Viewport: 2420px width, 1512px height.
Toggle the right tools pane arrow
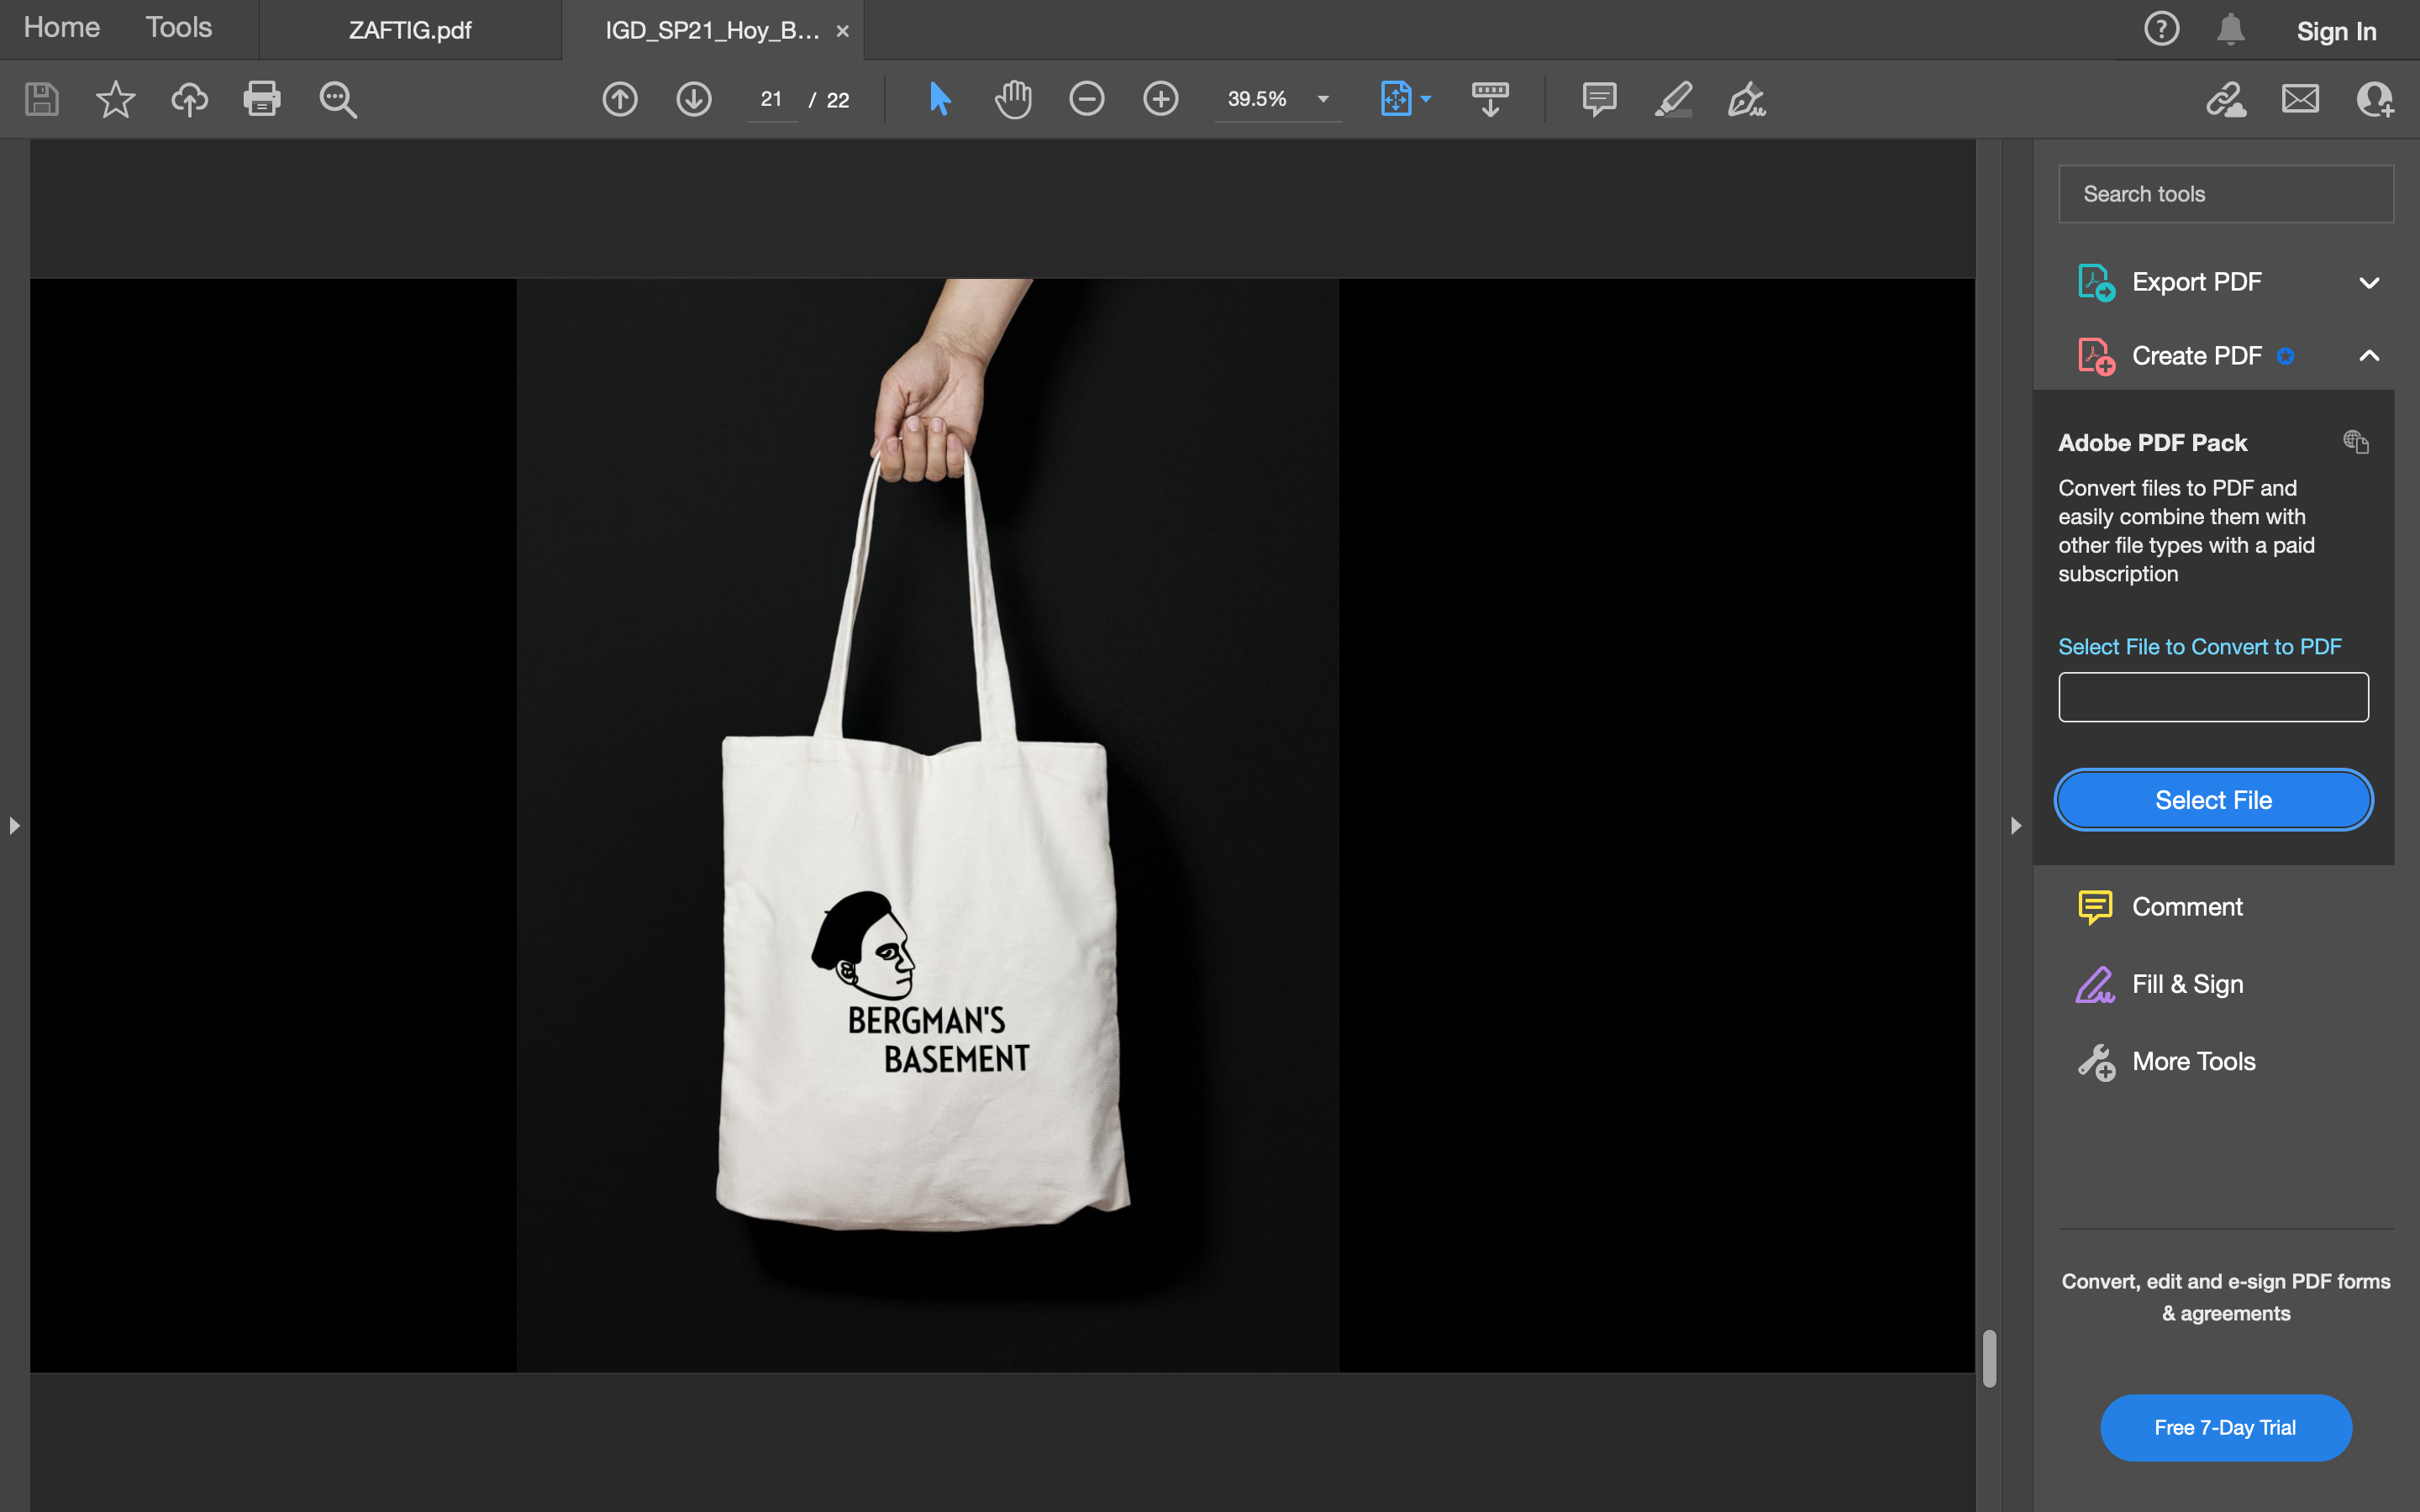pos(2016,826)
